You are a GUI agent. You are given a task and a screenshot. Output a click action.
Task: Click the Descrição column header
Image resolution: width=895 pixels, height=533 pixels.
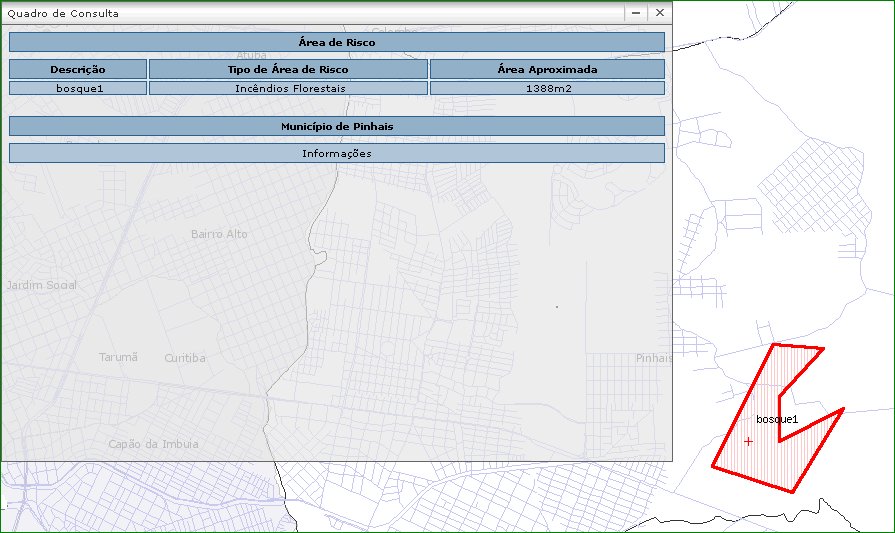(78, 69)
